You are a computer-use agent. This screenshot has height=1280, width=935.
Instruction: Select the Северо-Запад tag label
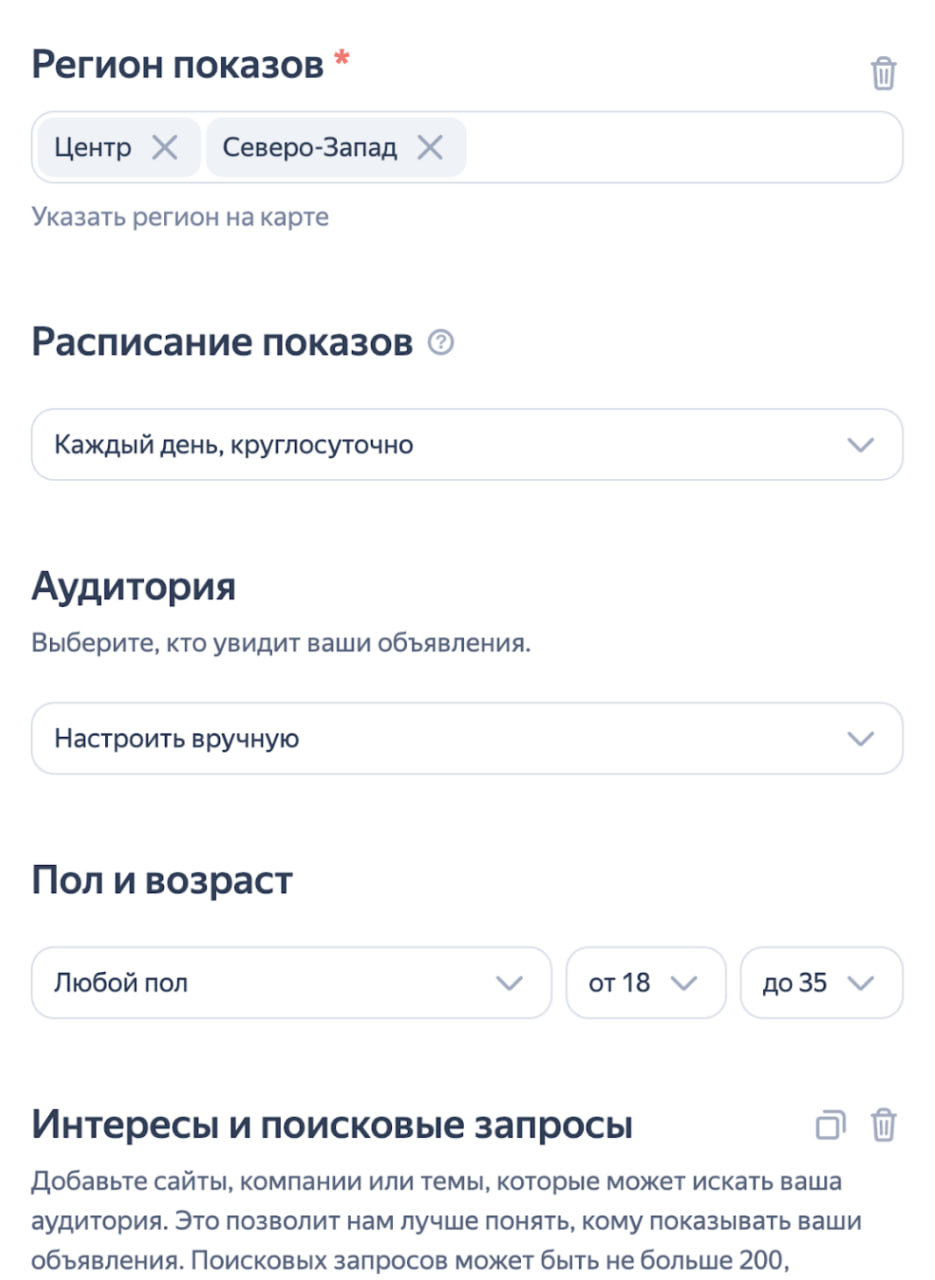(310, 148)
